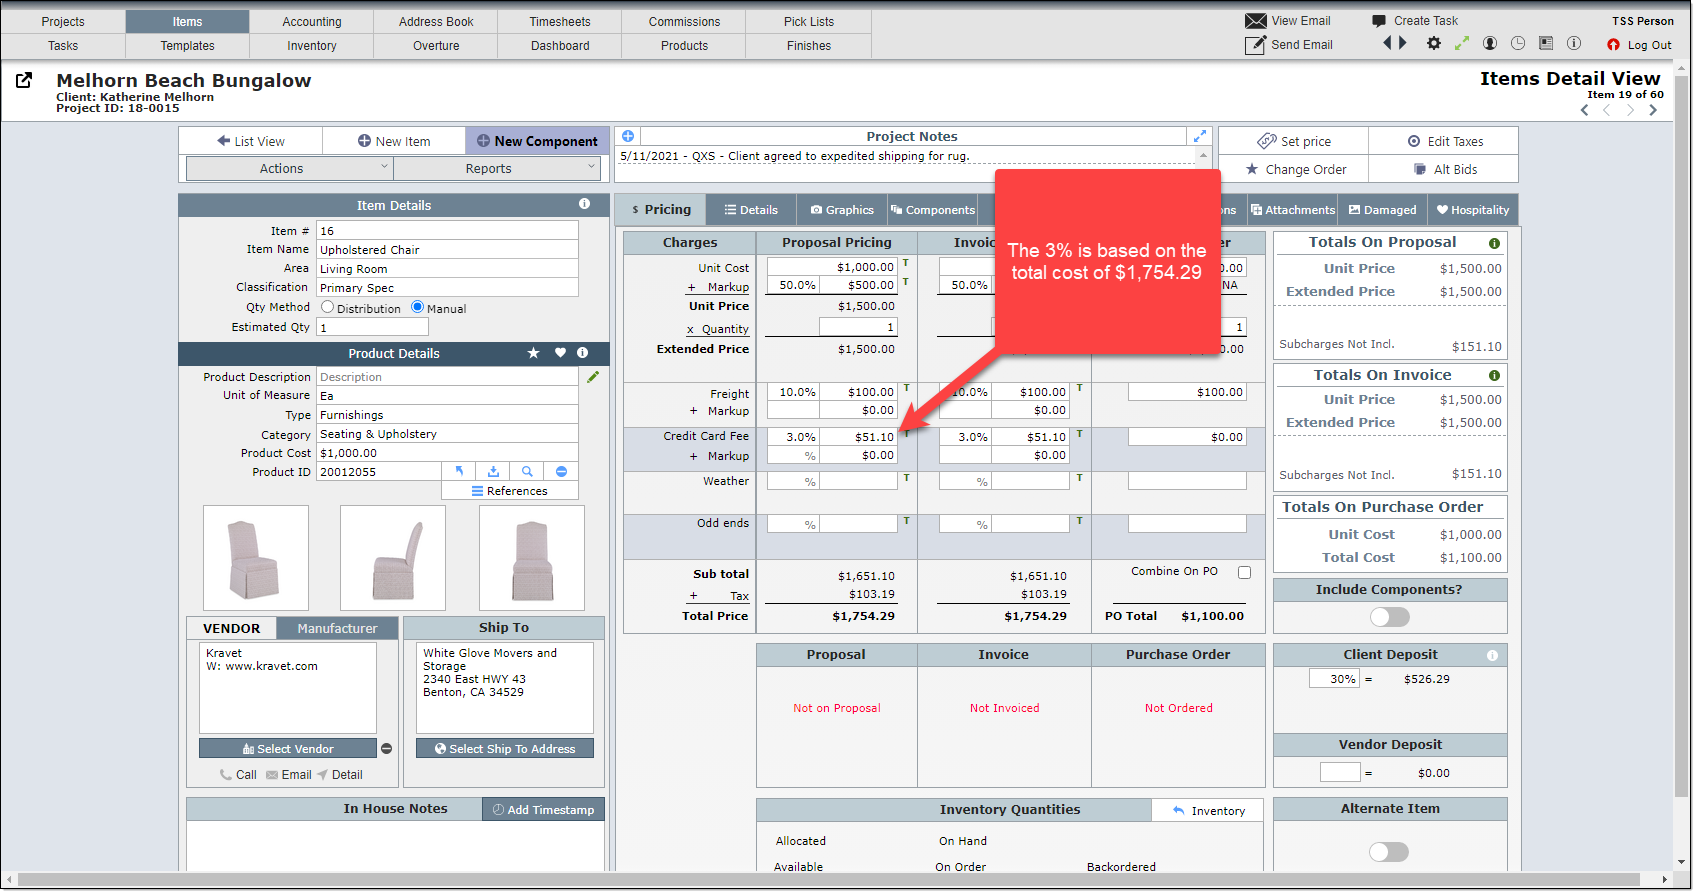Toggle the T tax flag on Proposal Unit Cost

906,263
